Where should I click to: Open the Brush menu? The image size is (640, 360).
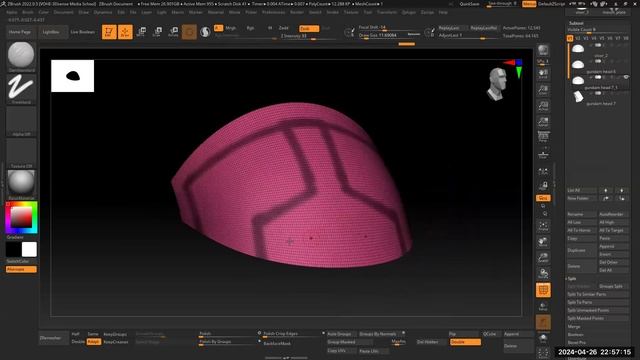pyautogui.click(x=28, y=12)
